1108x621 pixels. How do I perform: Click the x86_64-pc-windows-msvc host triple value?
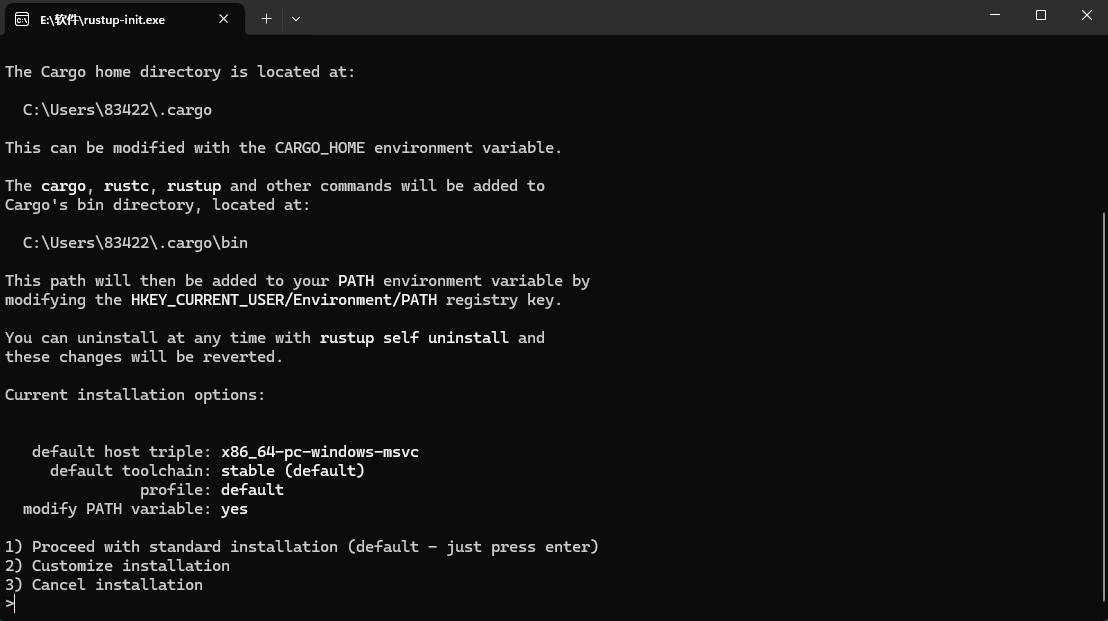pyautogui.click(x=320, y=452)
